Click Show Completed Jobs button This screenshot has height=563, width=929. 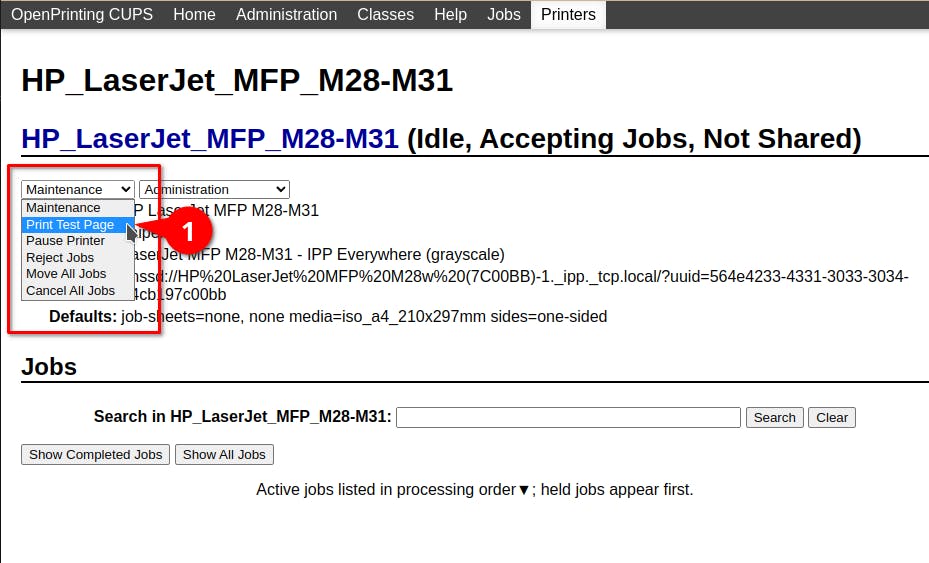(x=95, y=455)
